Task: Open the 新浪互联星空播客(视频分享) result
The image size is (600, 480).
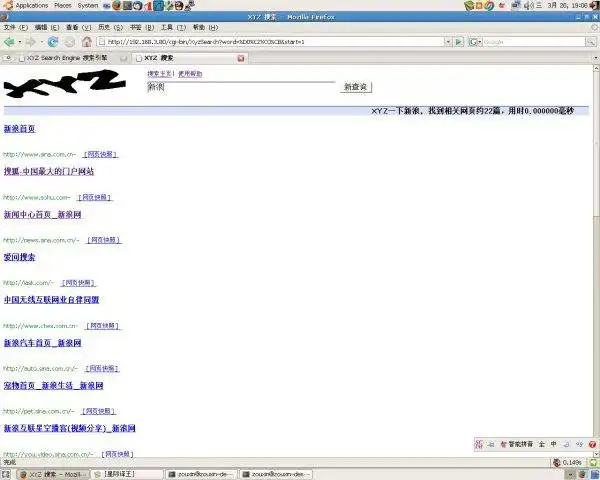Action: pos(70,428)
